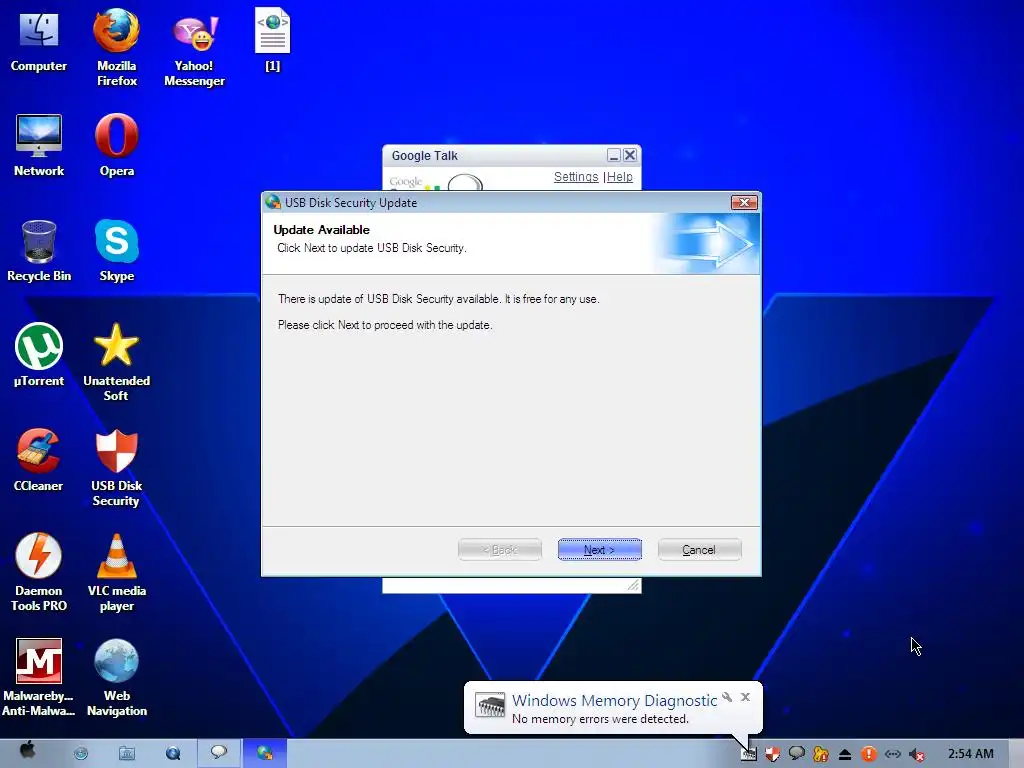Click the memory chip icon in notification balloon
Viewport: 1024px width, 768px height.
tap(490, 705)
